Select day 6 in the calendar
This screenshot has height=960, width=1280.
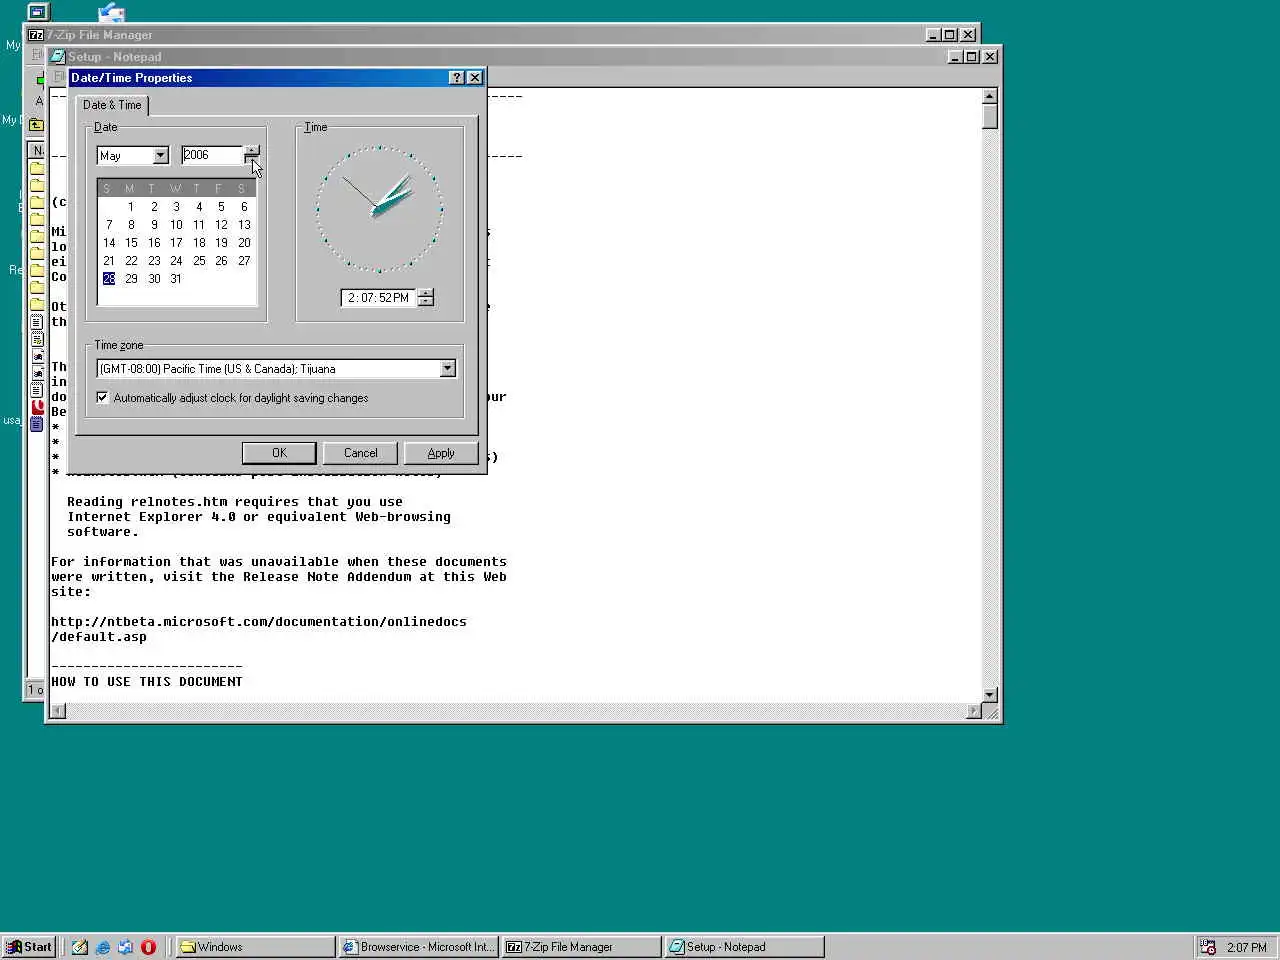click(x=244, y=207)
